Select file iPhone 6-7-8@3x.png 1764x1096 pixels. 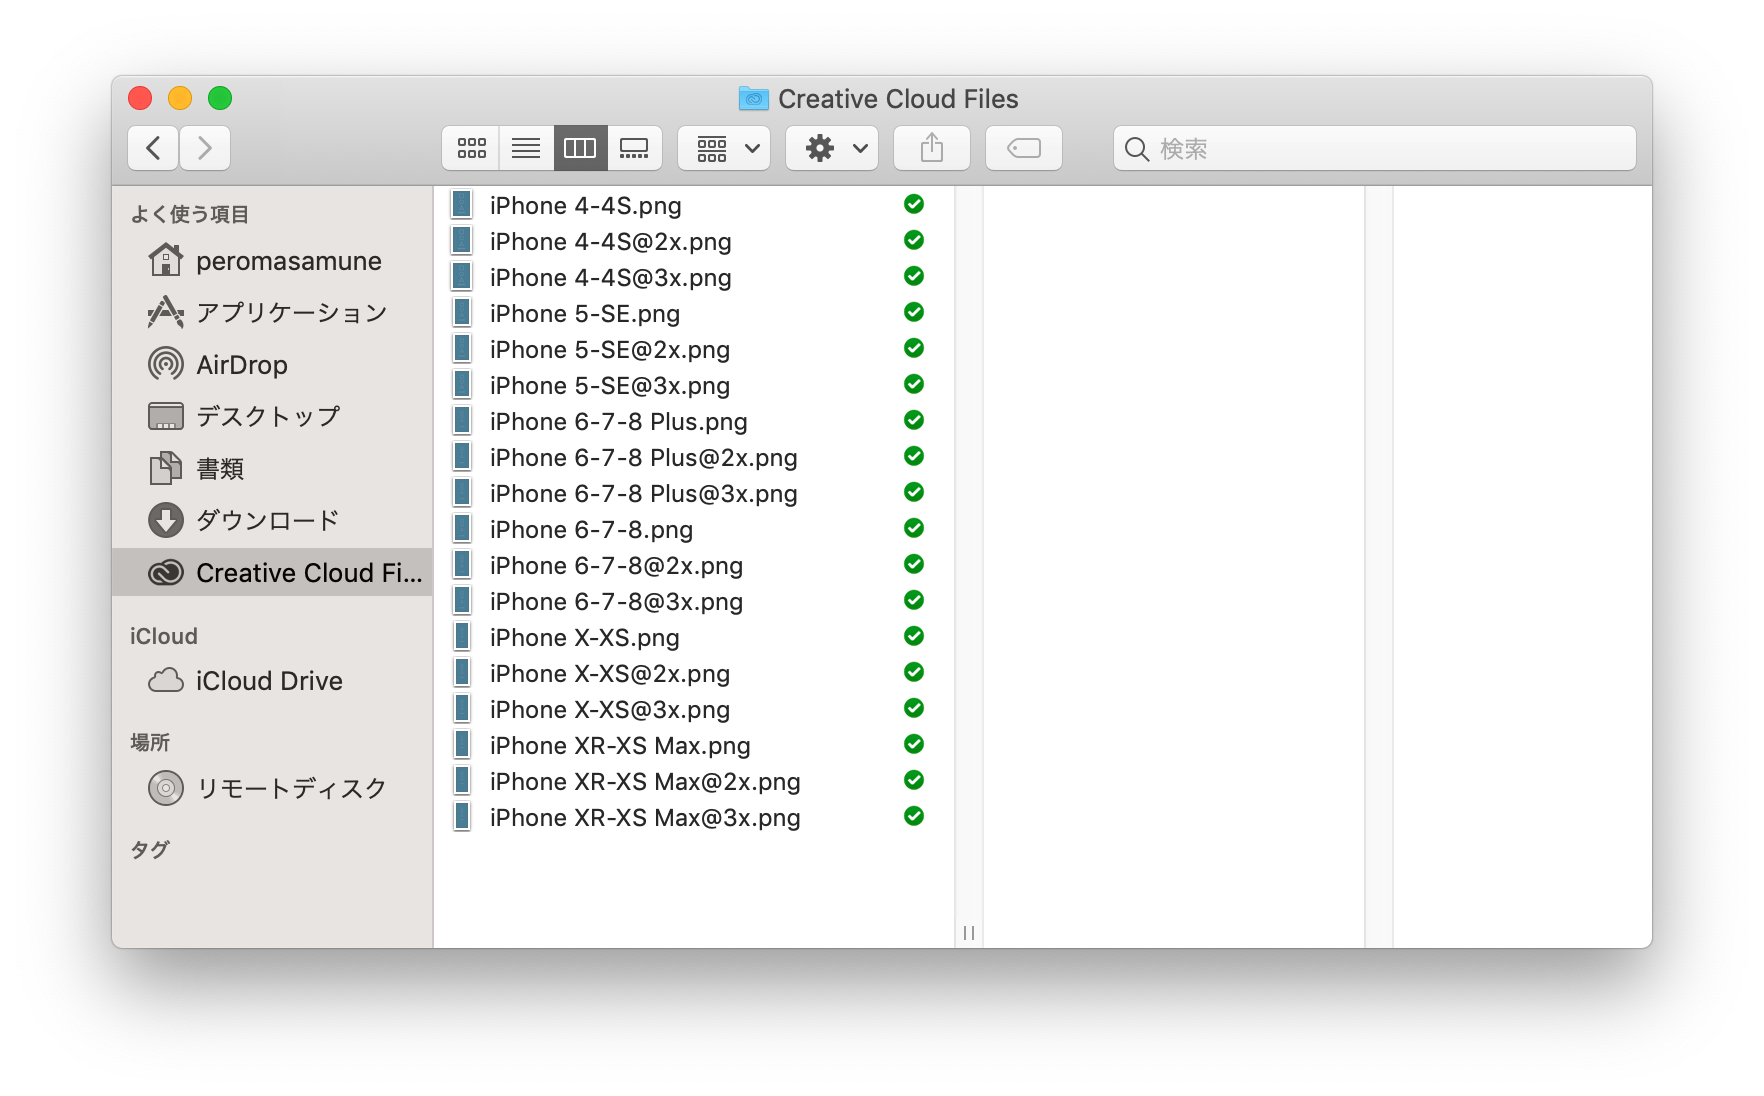695,601
